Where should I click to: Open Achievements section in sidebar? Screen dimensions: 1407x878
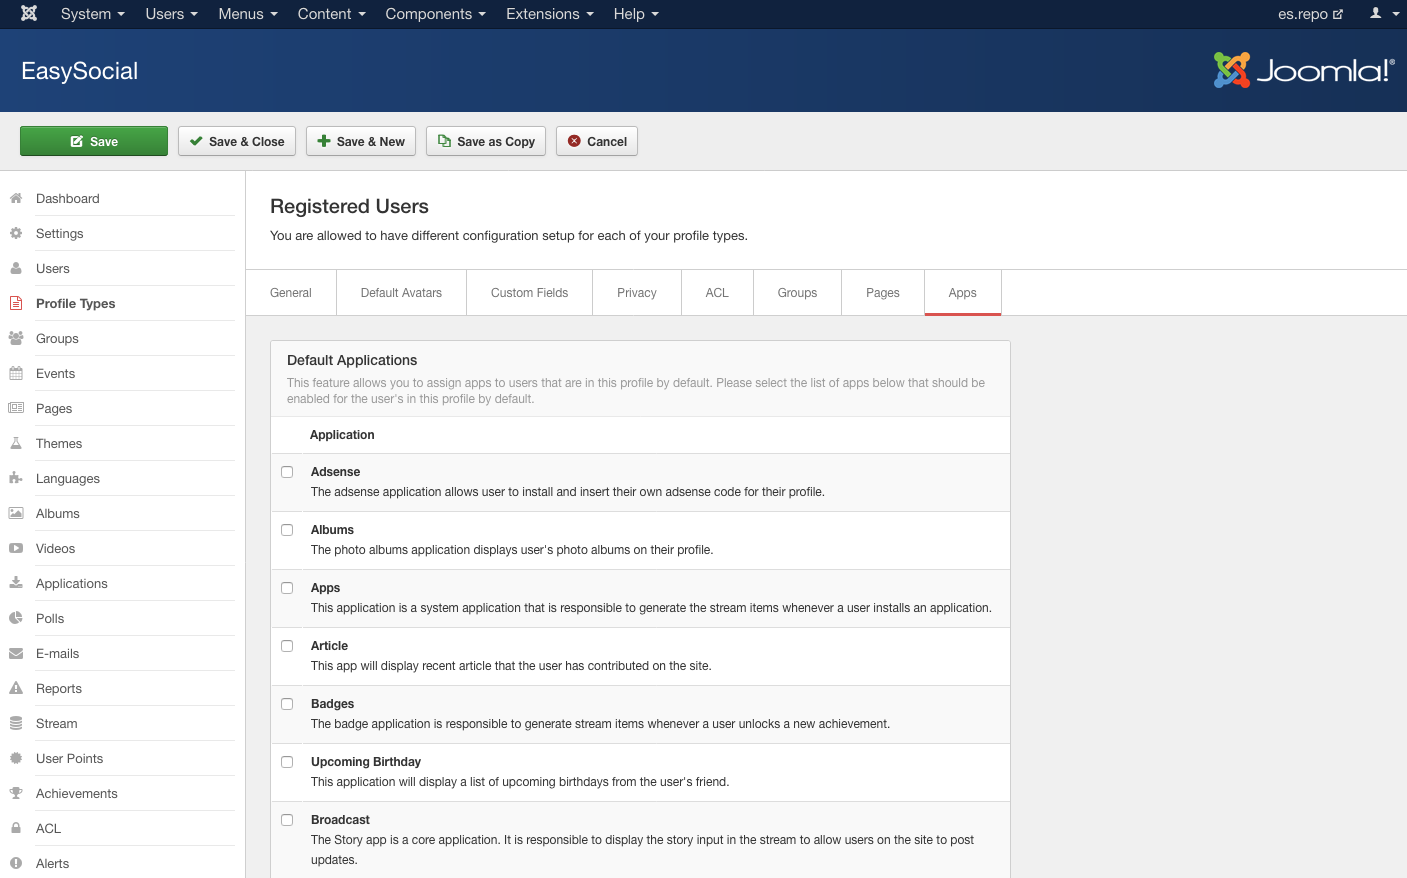point(76,793)
